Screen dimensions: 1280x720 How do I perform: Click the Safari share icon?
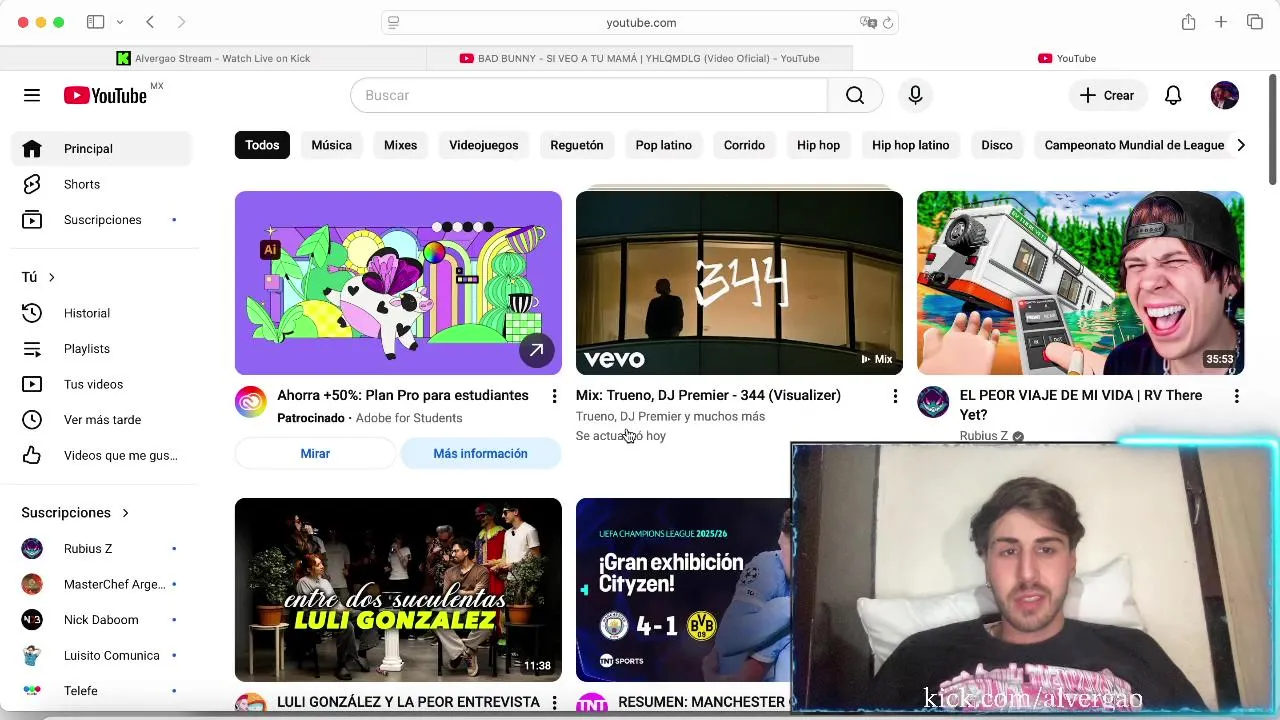(1188, 22)
